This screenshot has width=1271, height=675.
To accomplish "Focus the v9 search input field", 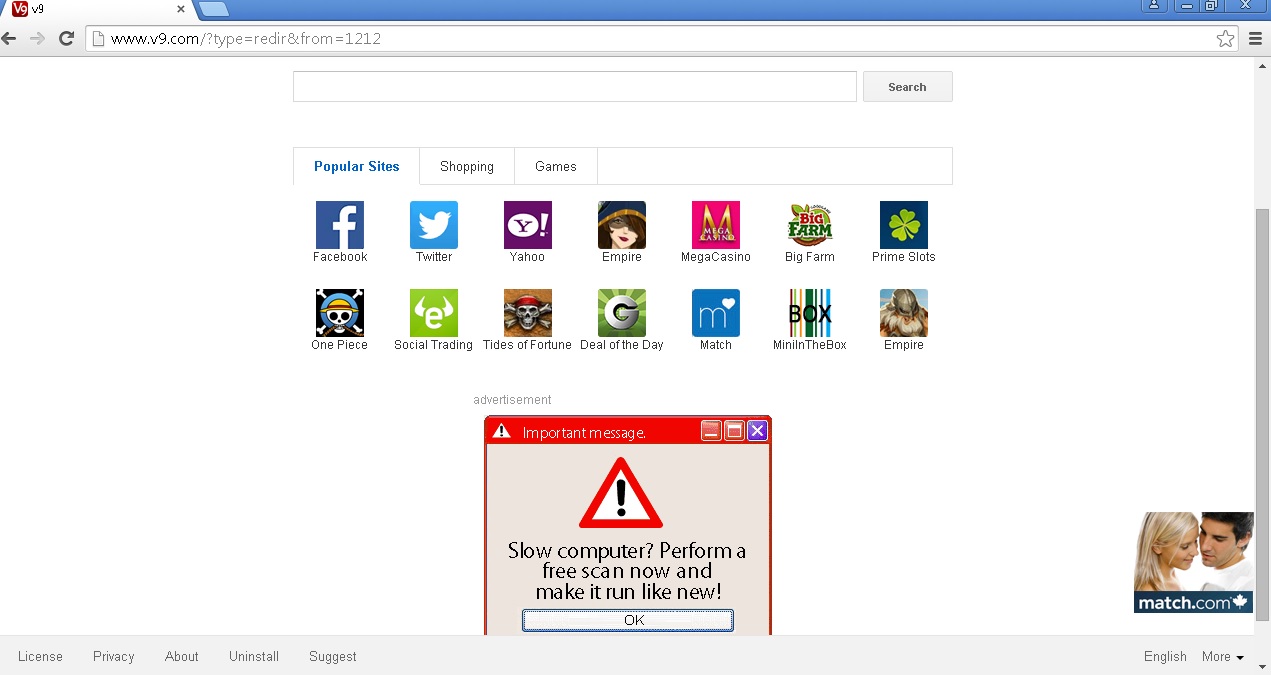I will (575, 87).
